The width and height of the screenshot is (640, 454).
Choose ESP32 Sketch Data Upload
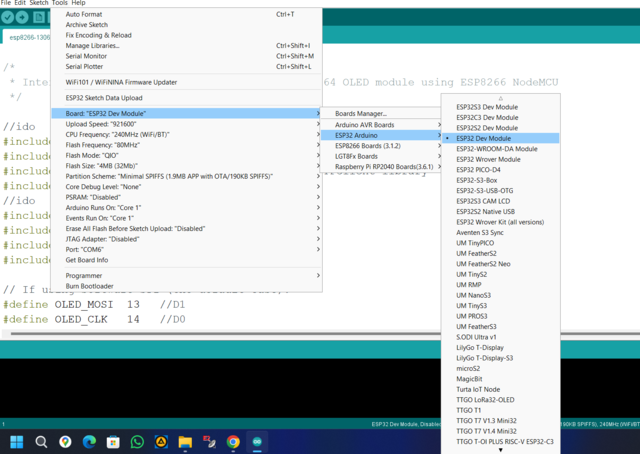coord(187,98)
